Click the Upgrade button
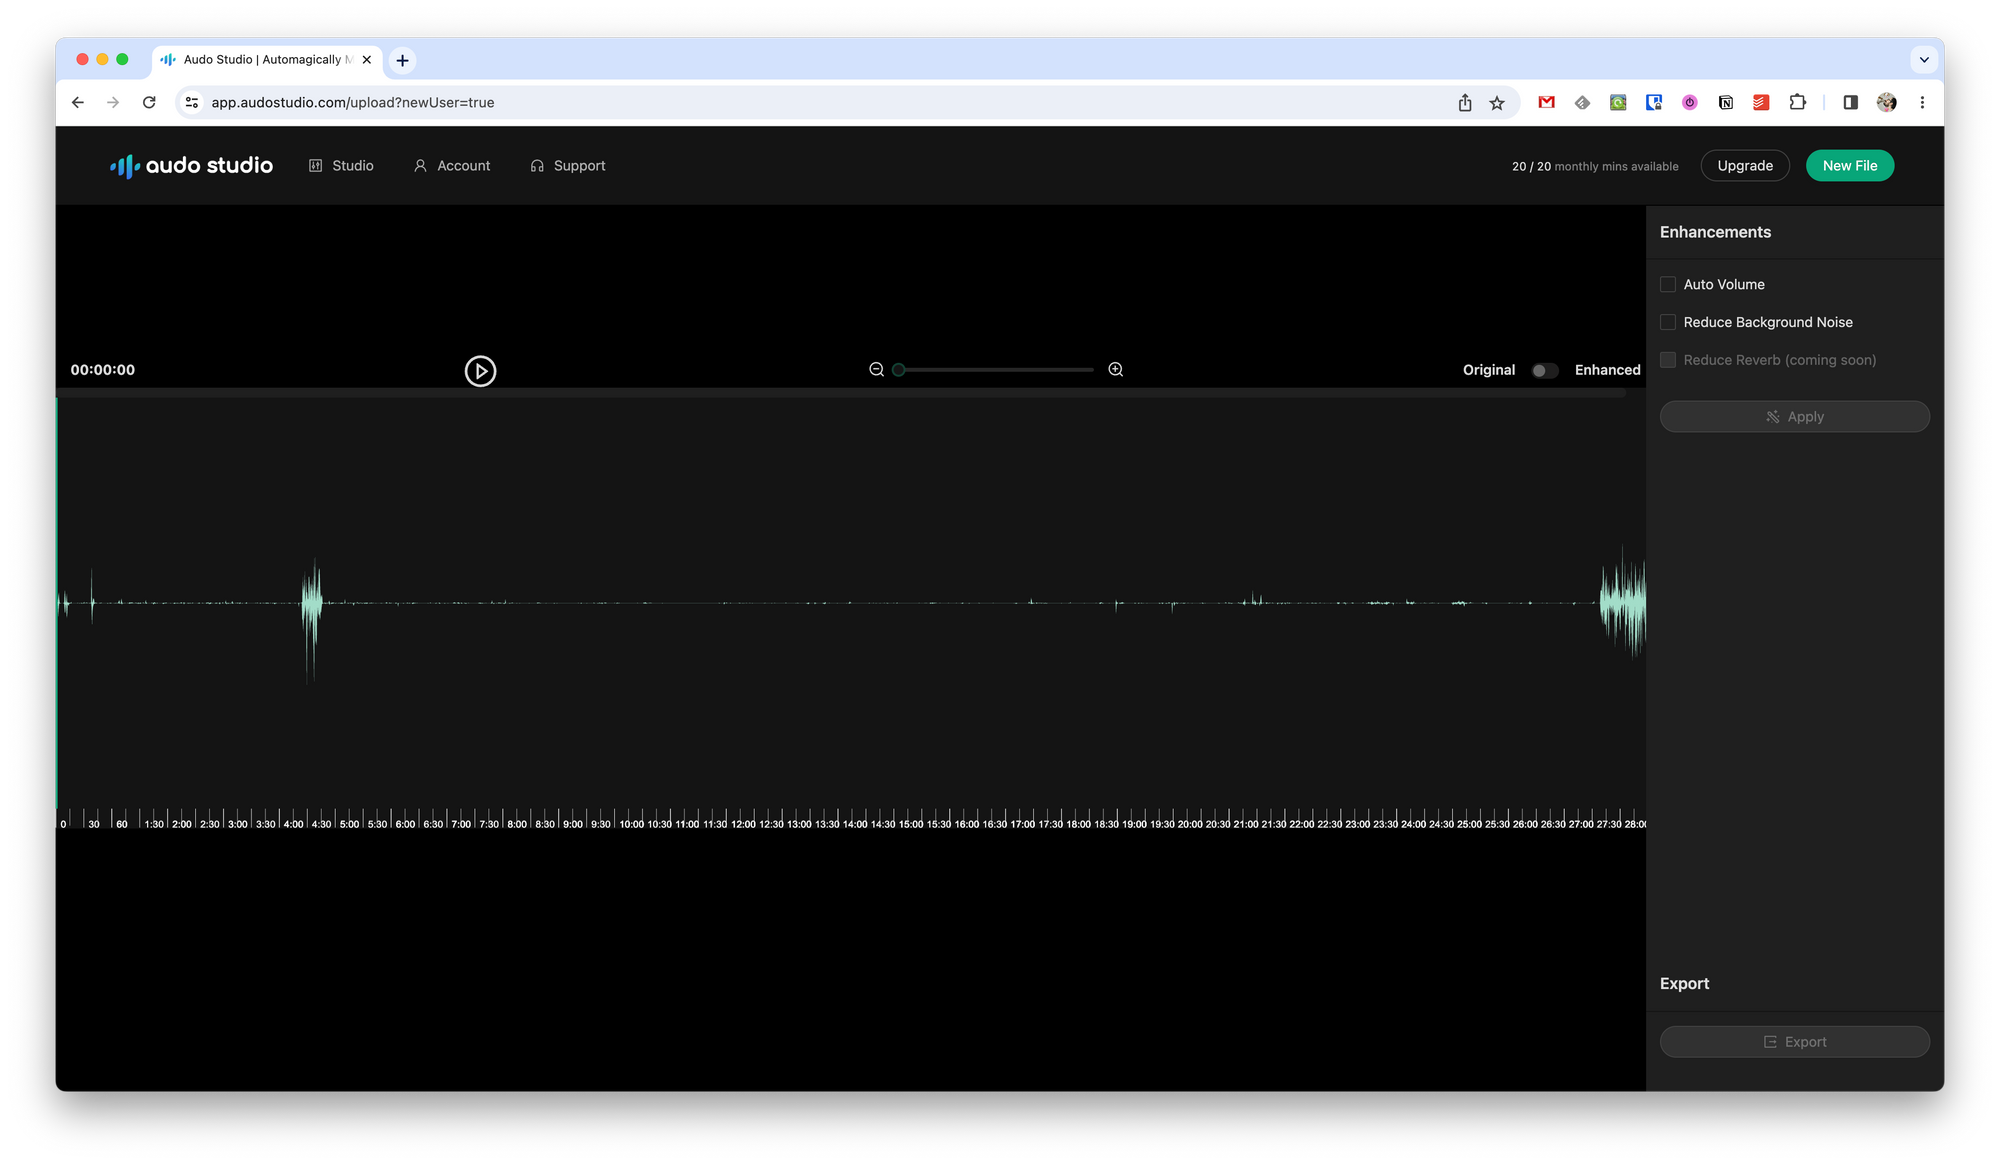2000x1165 pixels. (x=1745, y=166)
